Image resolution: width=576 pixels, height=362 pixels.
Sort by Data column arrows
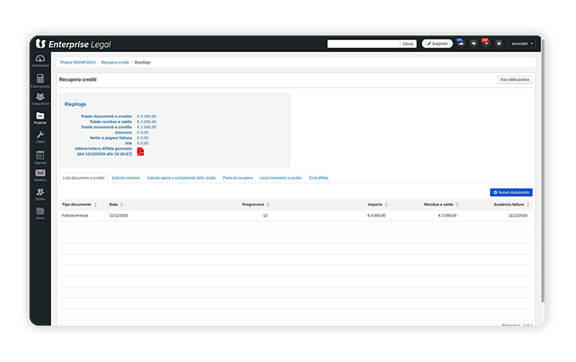(122, 205)
